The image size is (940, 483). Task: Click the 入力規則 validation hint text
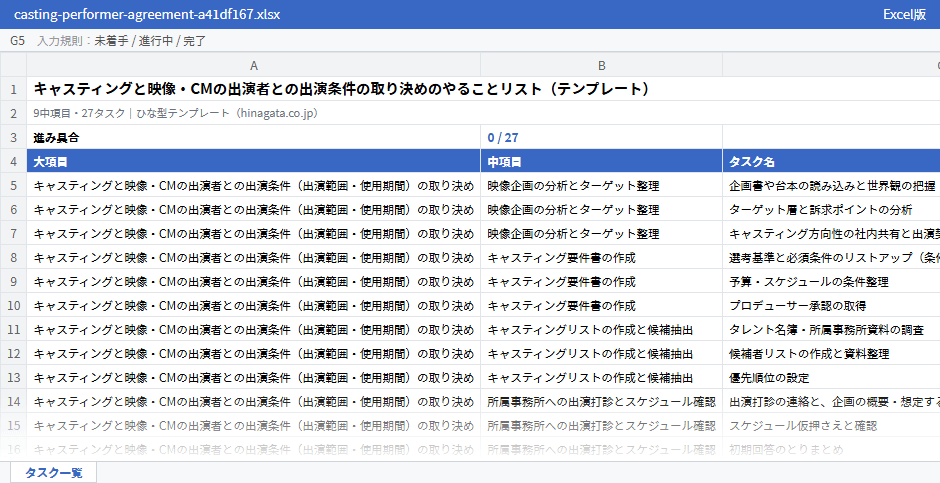click(x=122, y=41)
